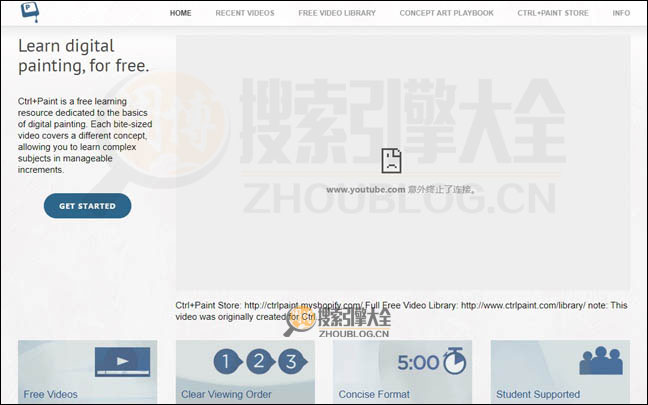Open the Free Videos card
This screenshot has height=405, width=648.
click(88, 372)
